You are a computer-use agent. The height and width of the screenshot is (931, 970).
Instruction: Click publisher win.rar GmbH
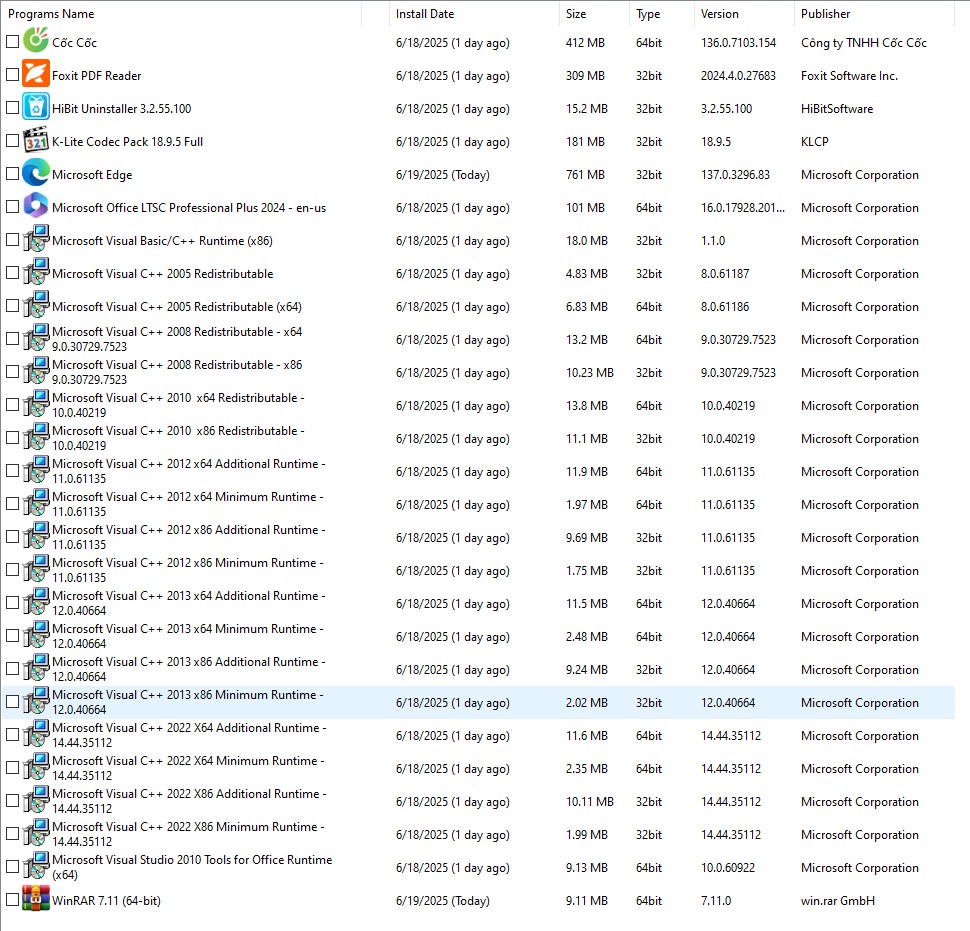click(x=838, y=901)
